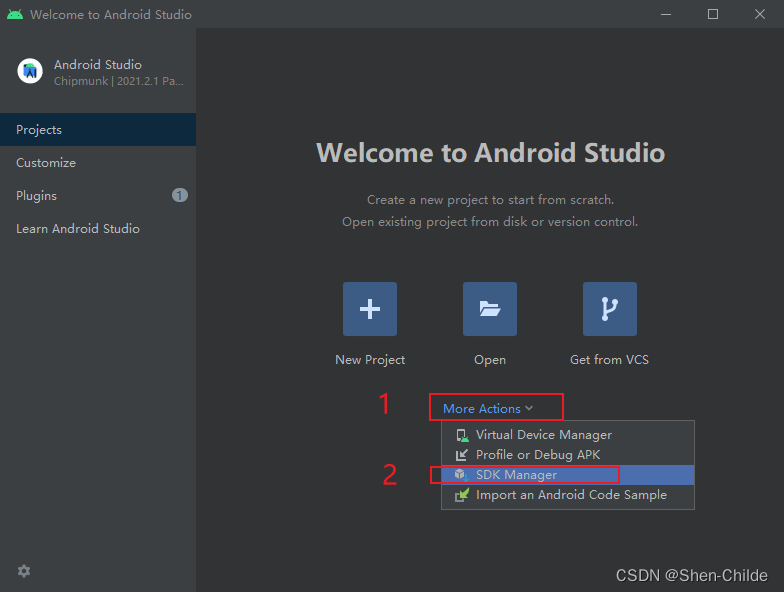The height and width of the screenshot is (592, 784).
Task: Open Learn Android Studio tab
Action: coord(98,228)
